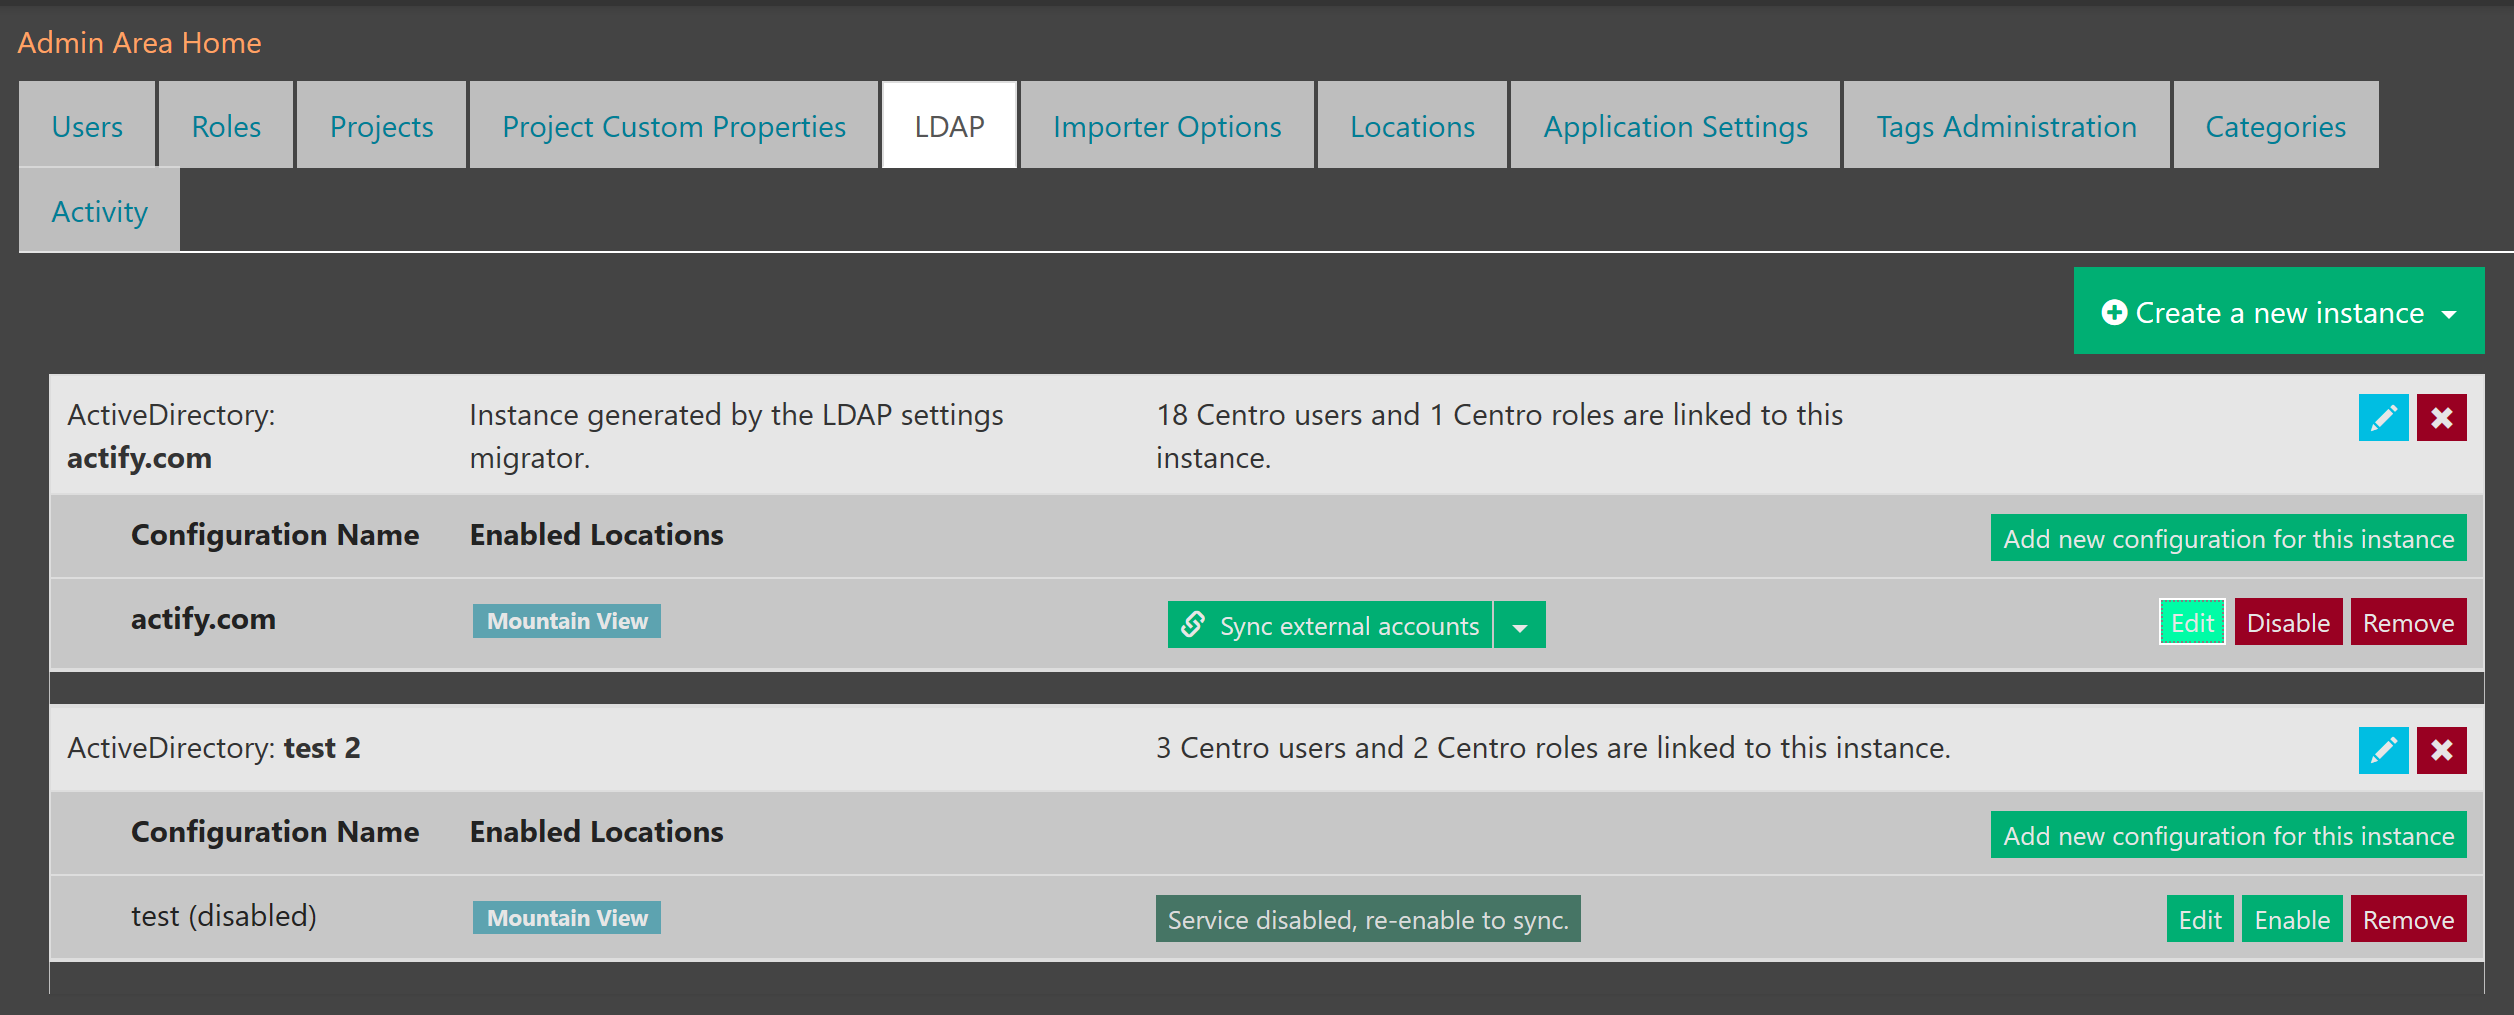
Task: Remove the actify.com configuration
Action: point(2407,623)
